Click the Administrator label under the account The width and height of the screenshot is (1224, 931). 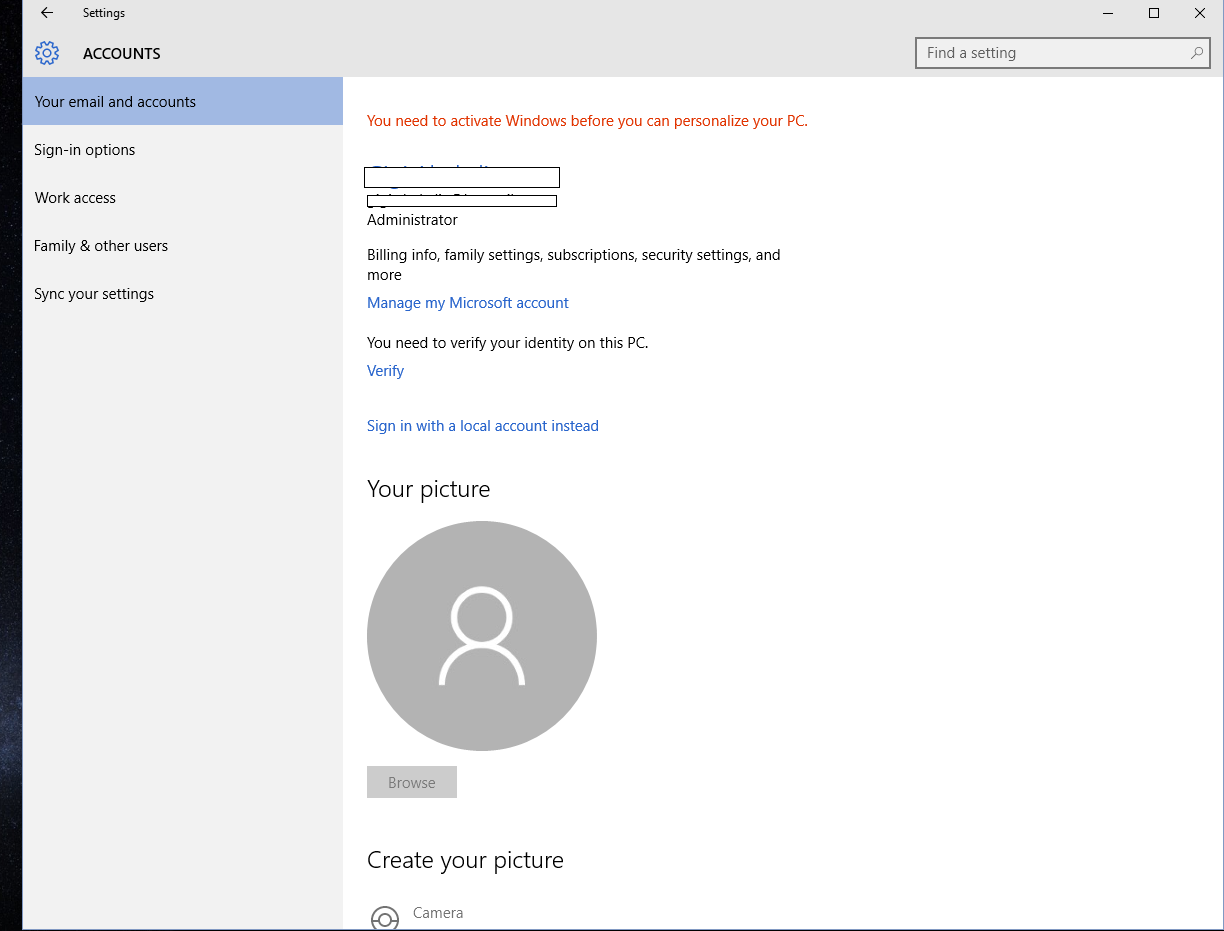click(412, 219)
